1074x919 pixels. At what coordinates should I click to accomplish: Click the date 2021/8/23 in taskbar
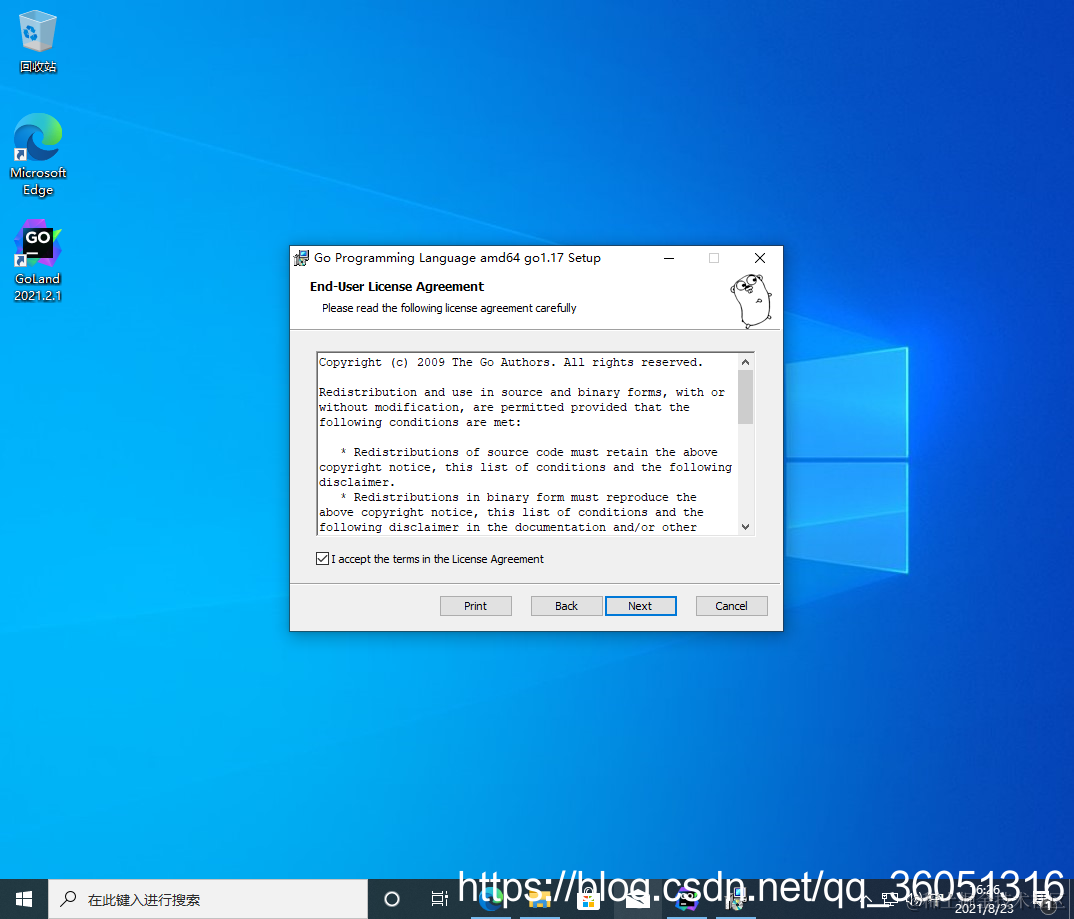tap(984, 908)
